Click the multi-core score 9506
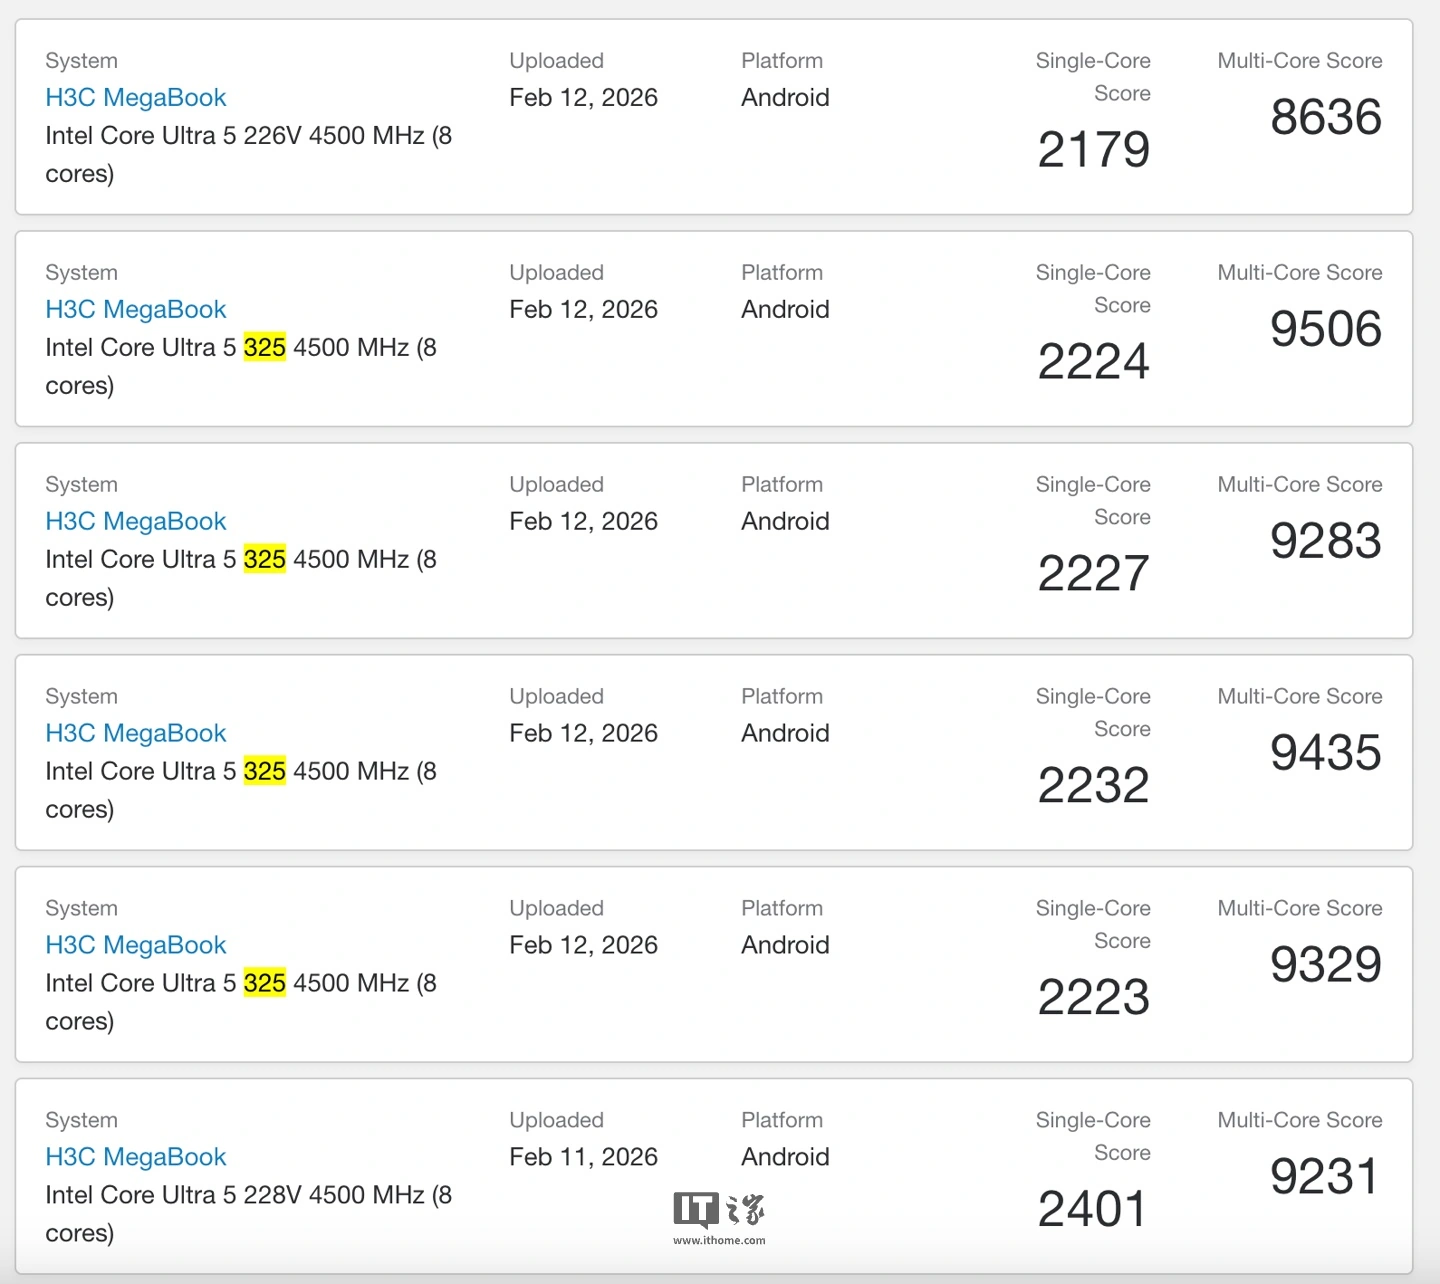The image size is (1440, 1284). tap(1325, 329)
